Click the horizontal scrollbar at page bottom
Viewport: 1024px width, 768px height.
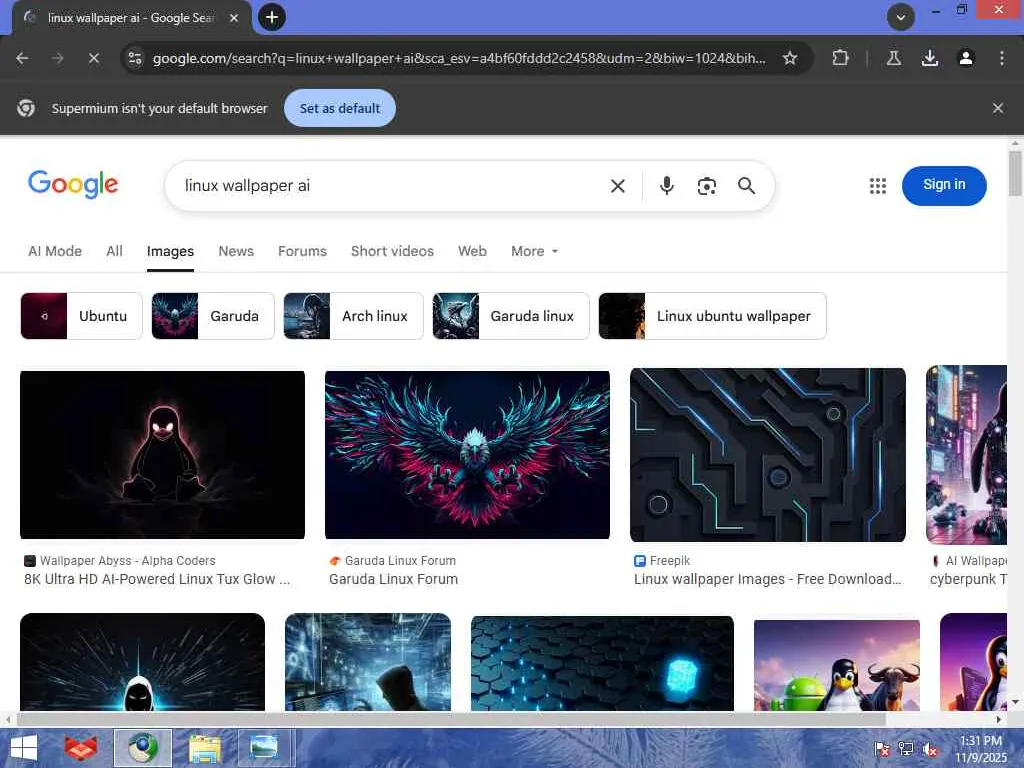pyautogui.click(x=451, y=719)
